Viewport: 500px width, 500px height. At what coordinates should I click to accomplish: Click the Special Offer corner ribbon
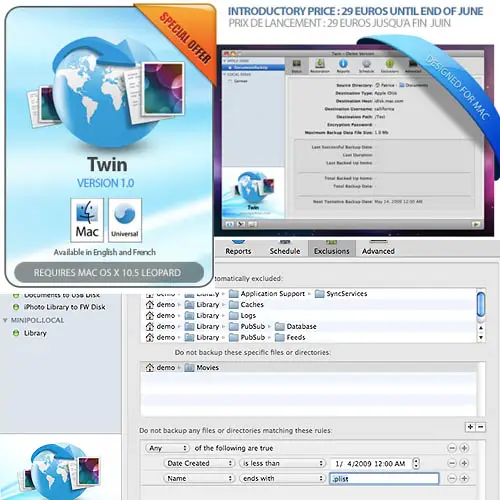click(x=185, y=38)
